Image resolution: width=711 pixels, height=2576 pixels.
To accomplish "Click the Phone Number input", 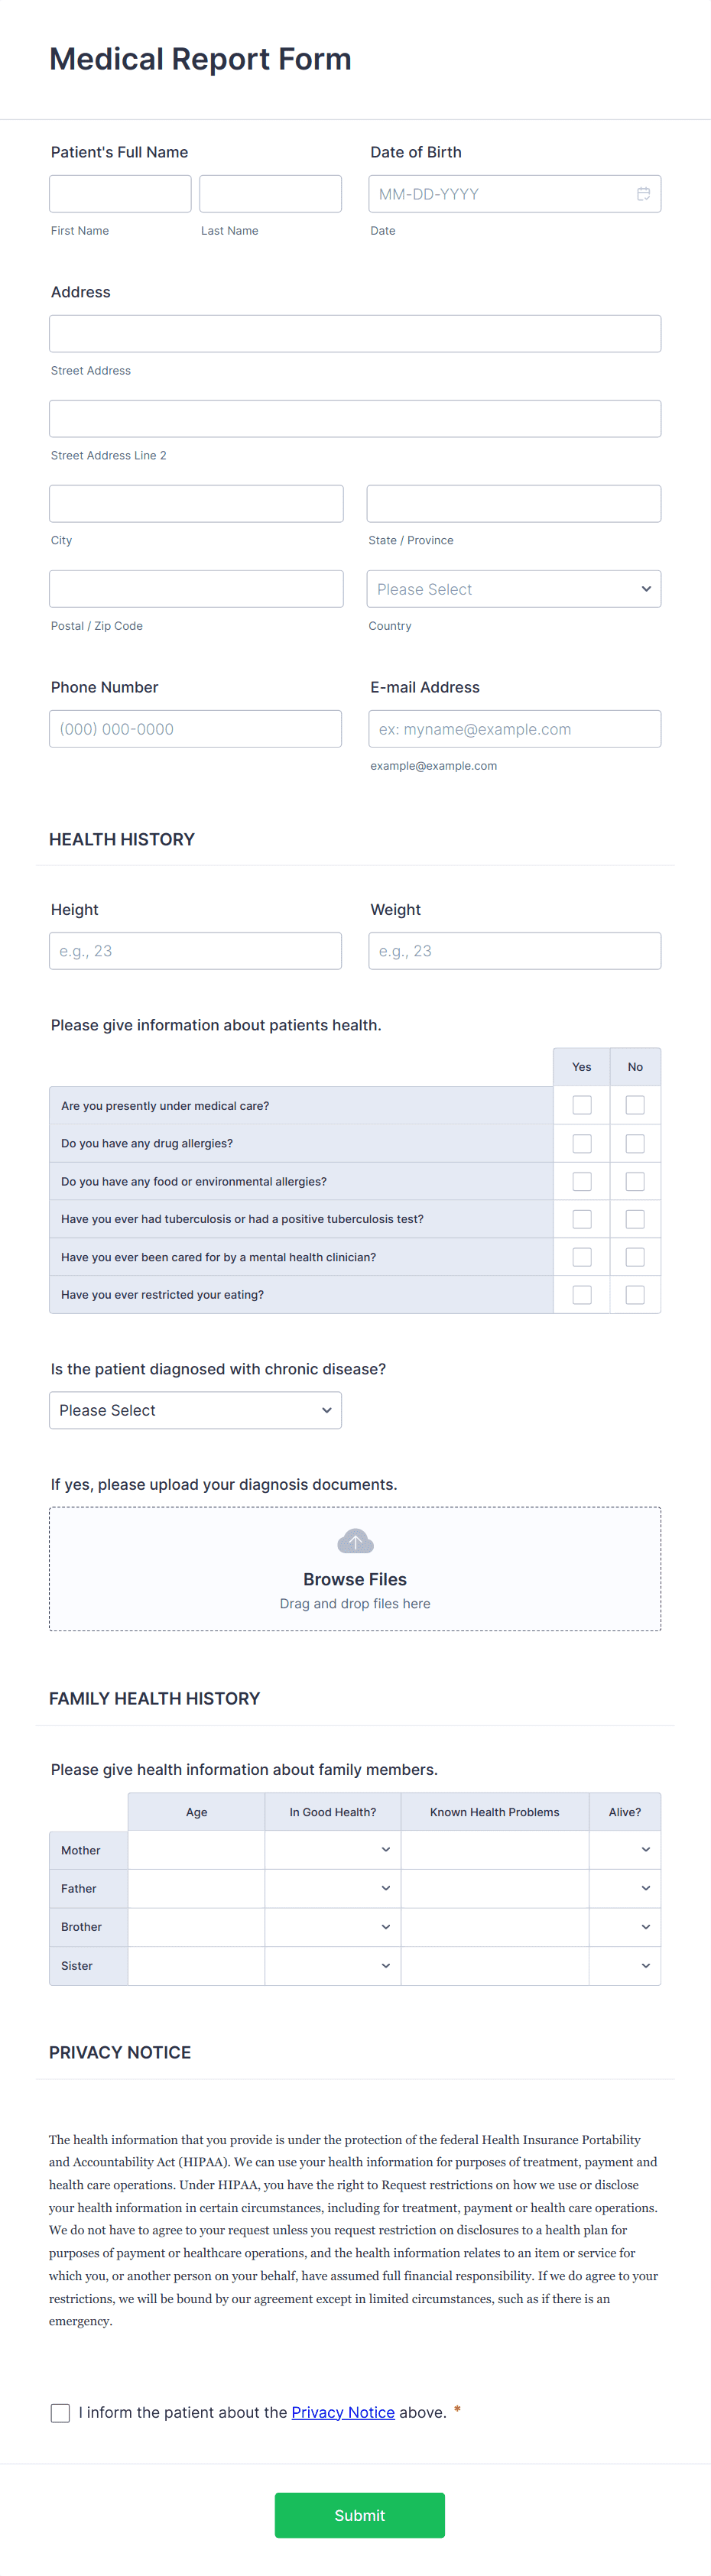I will tap(195, 729).
